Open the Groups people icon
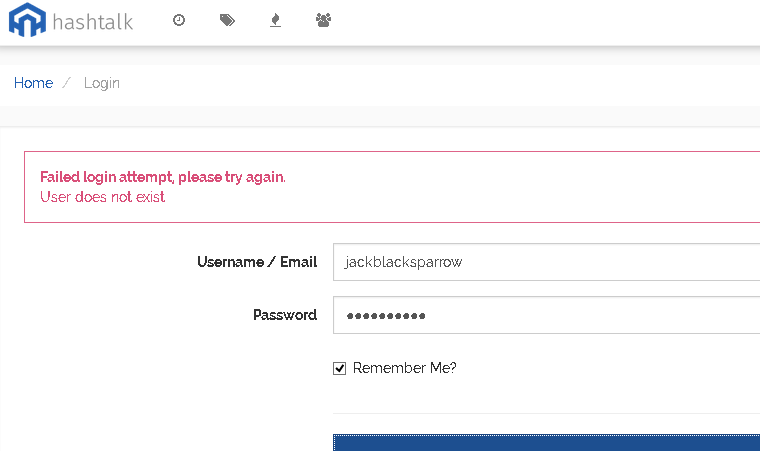This screenshot has height=451, width=760. pyautogui.click(x=323, y=20)
